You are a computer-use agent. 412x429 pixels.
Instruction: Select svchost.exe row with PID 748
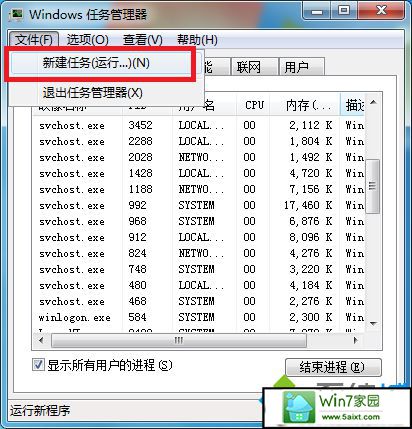pyautogui.click(x=200, y=269)
